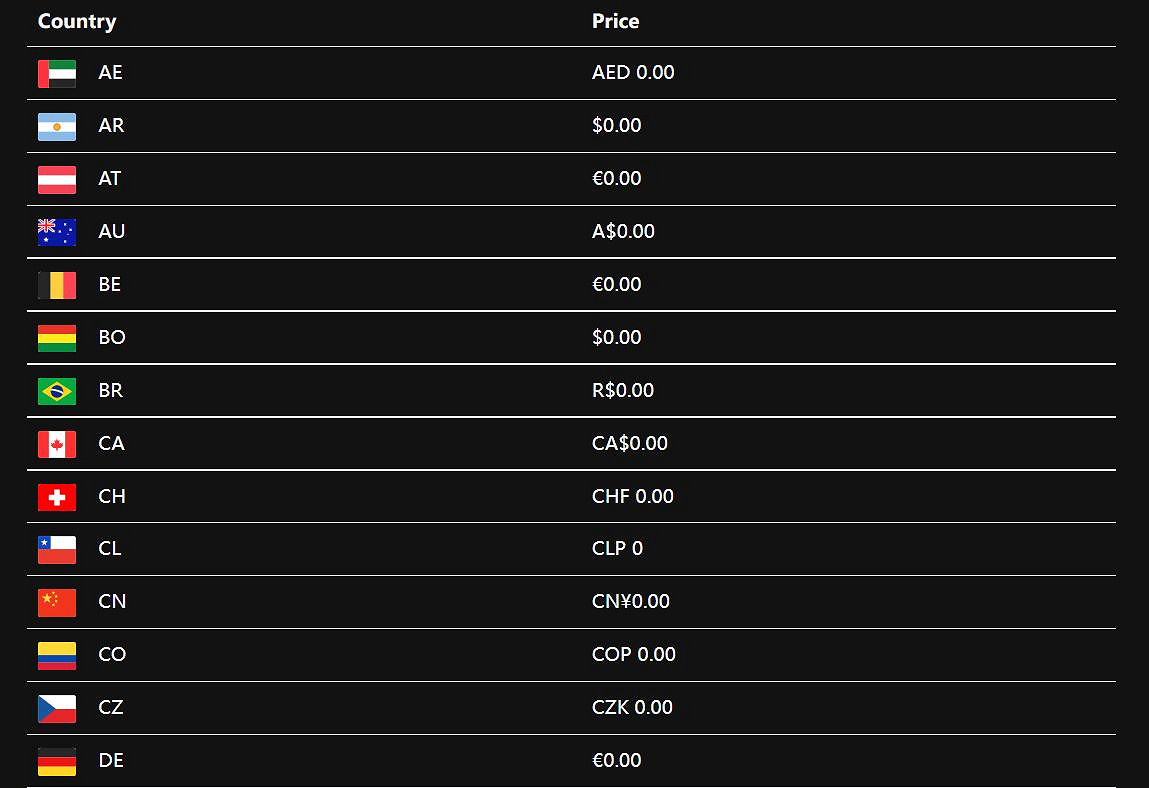The image size is (1149, 788).
Task: Click the Switzerland flag icon
Action: click(57, 497)
